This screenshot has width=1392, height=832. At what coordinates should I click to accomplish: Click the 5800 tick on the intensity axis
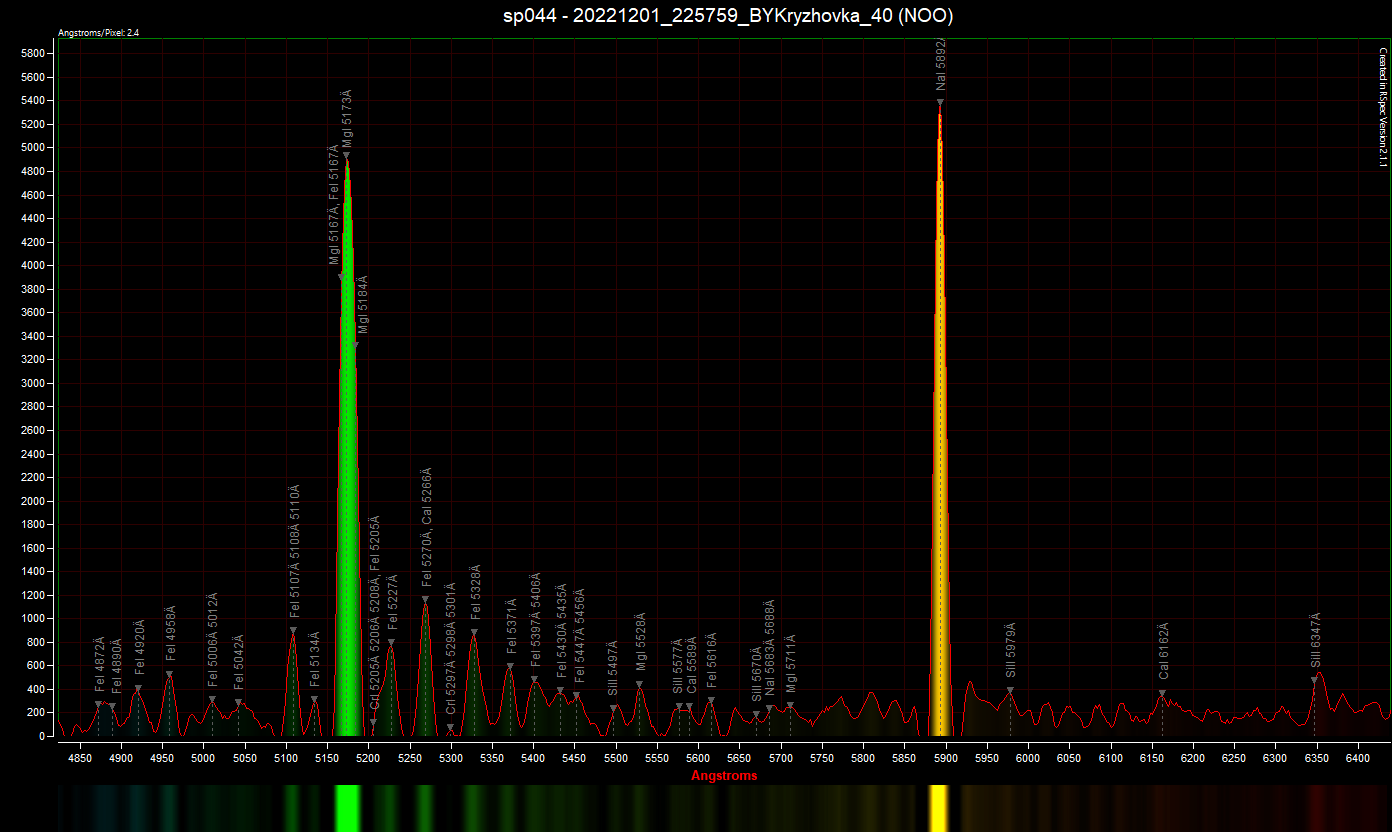tap(35, 53)
